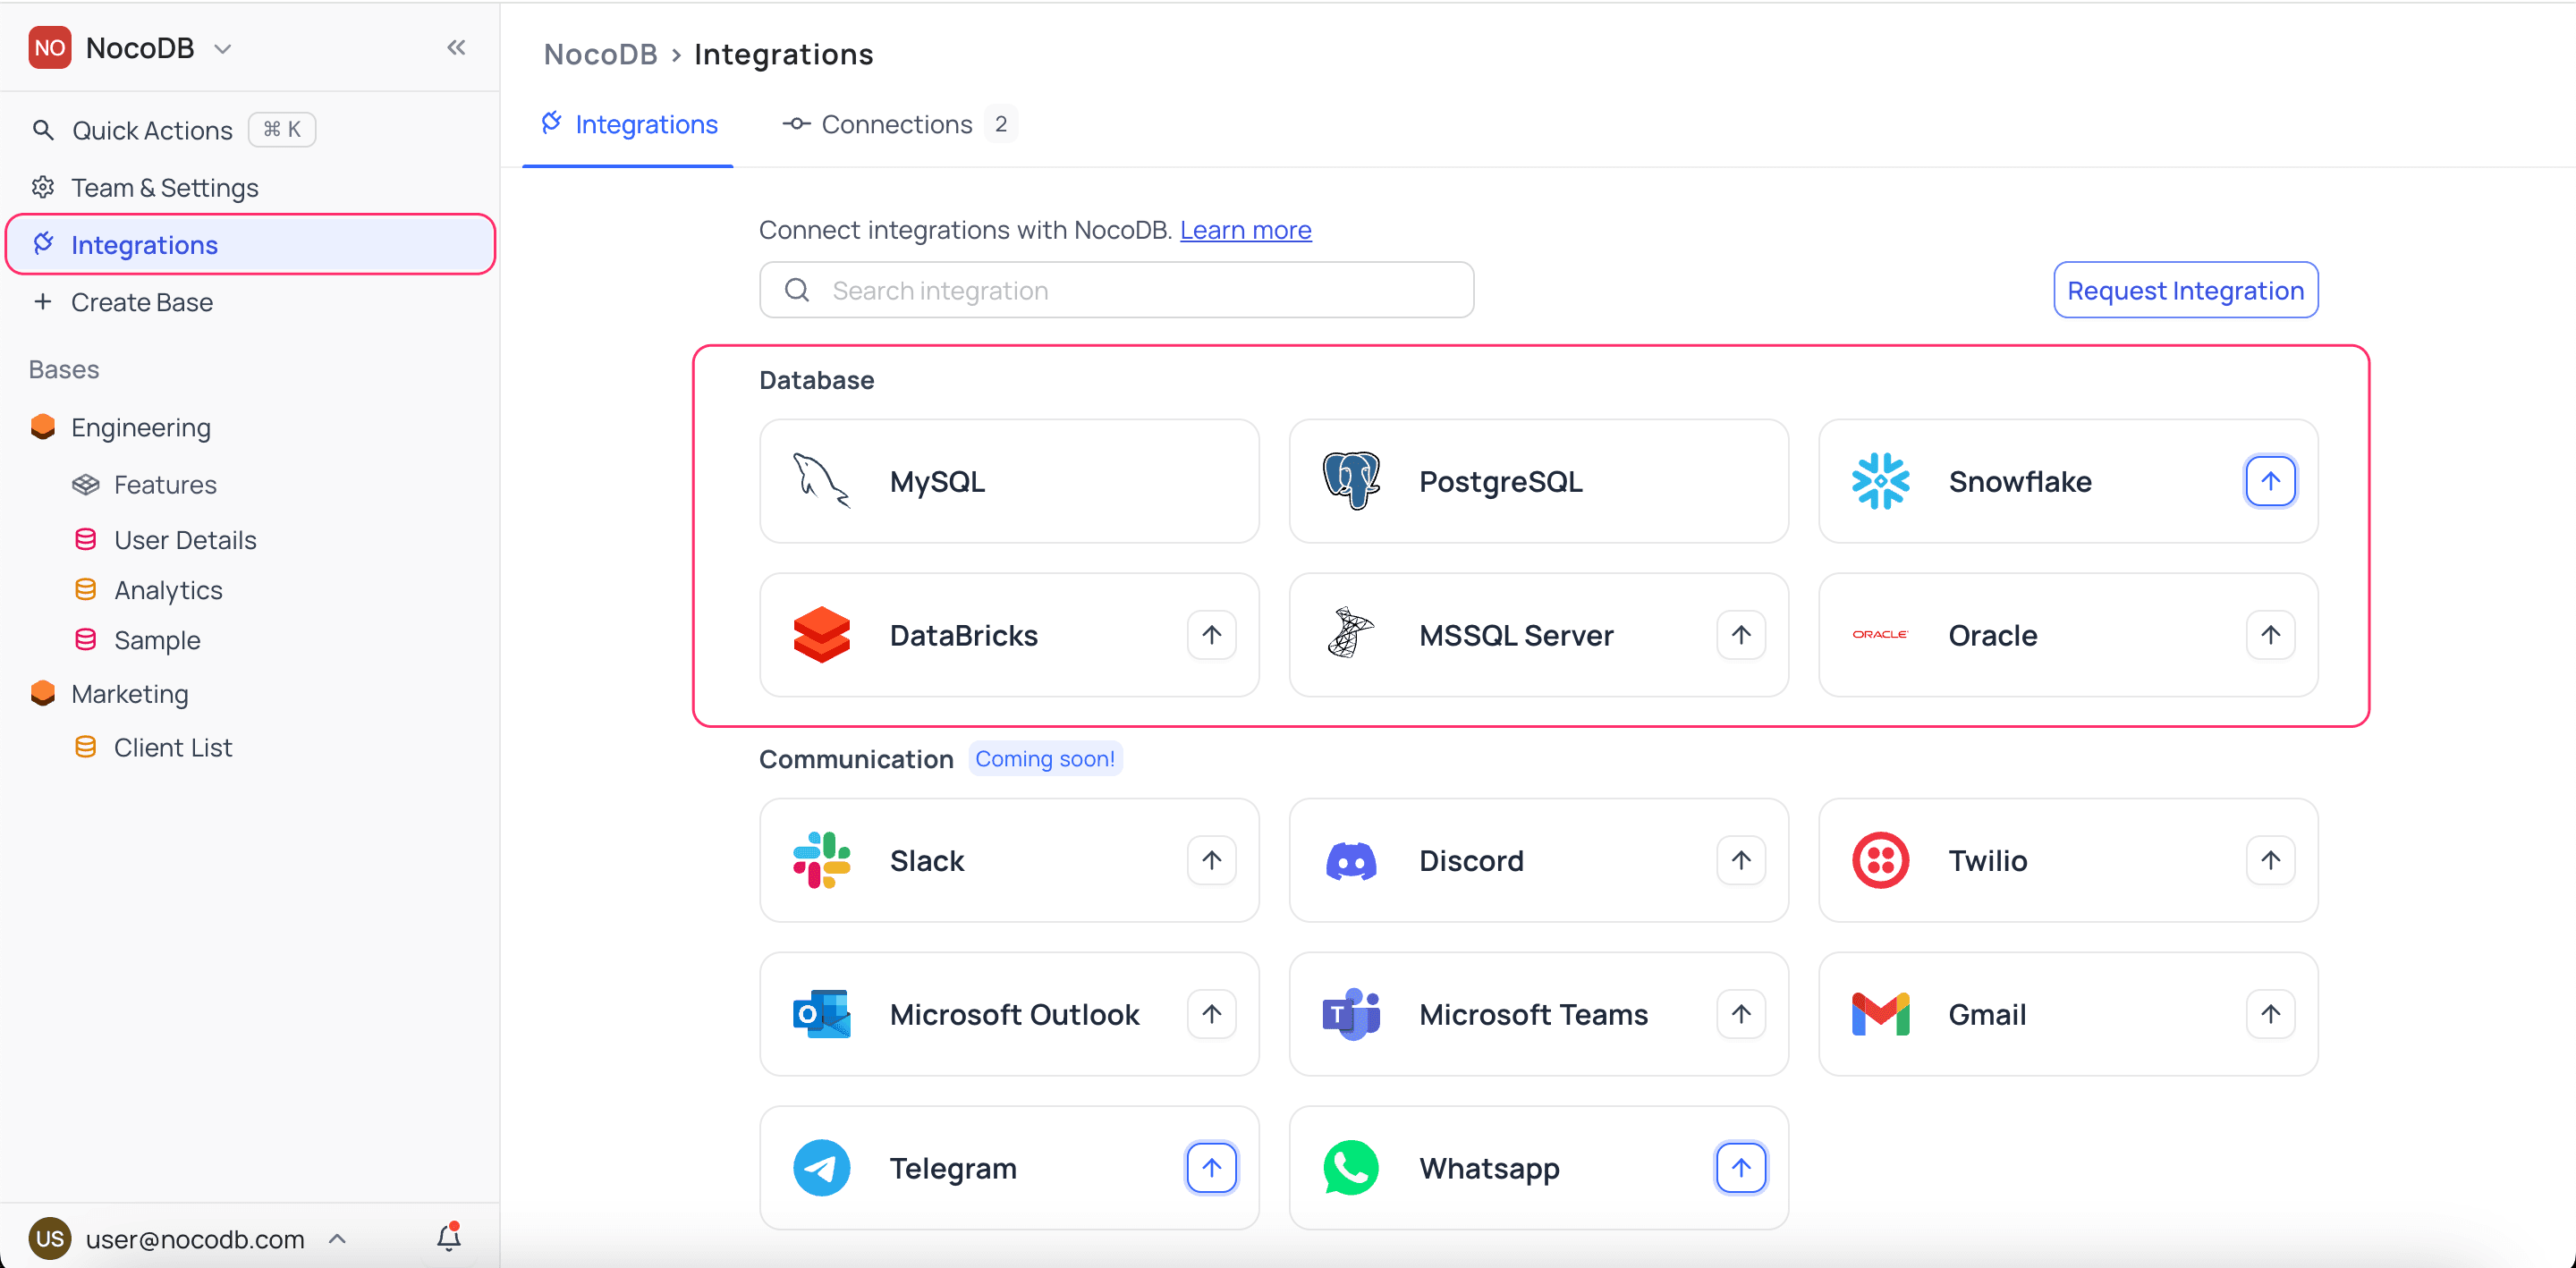The image size is (2576, 1268).
Task: Select the MySQL database integration icon
Action: 820,481
